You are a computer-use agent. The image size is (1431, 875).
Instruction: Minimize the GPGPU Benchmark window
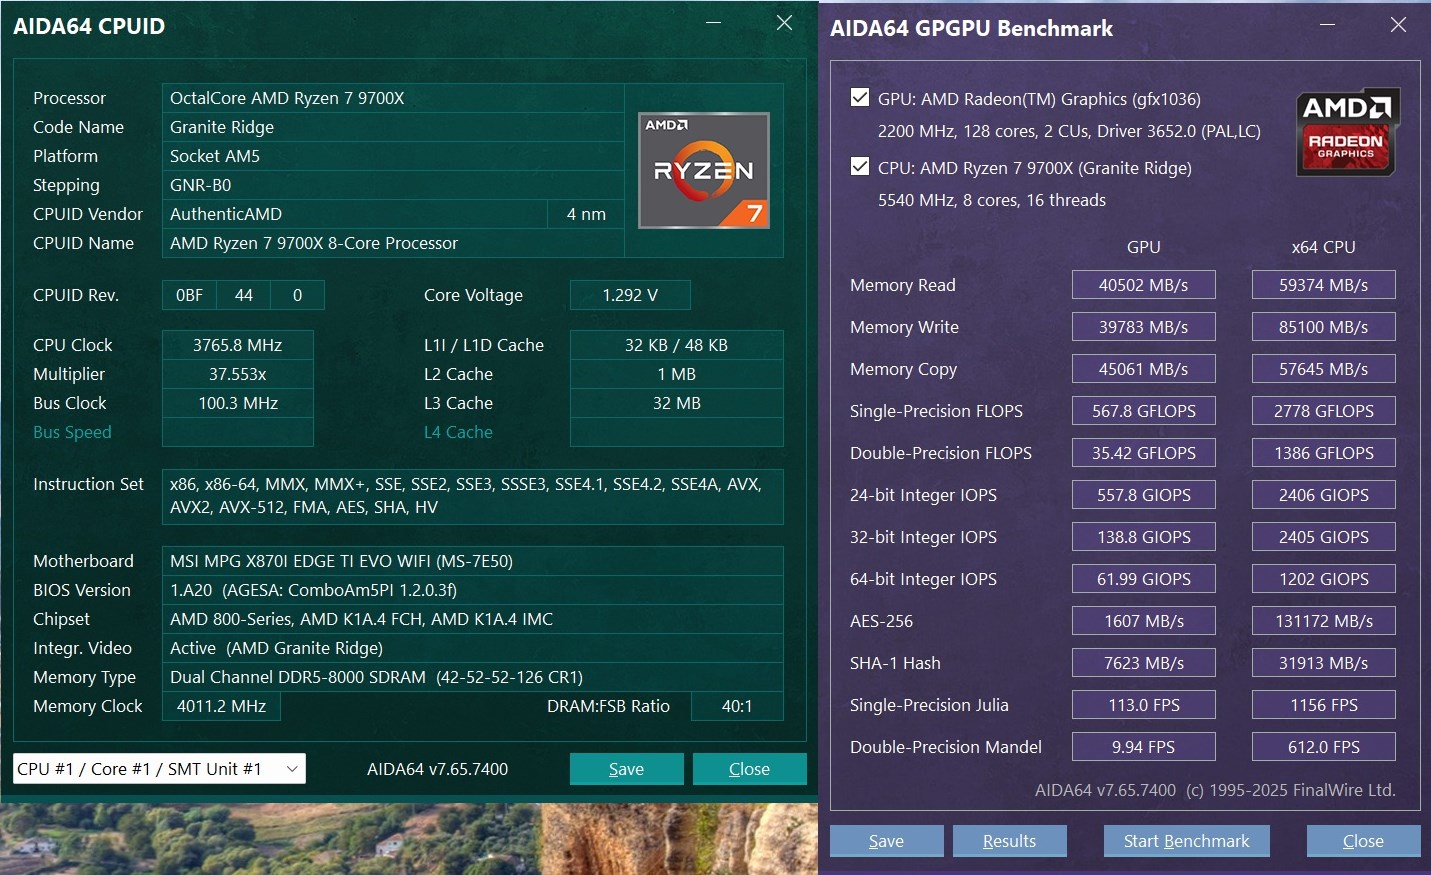tap(1327, 25)
